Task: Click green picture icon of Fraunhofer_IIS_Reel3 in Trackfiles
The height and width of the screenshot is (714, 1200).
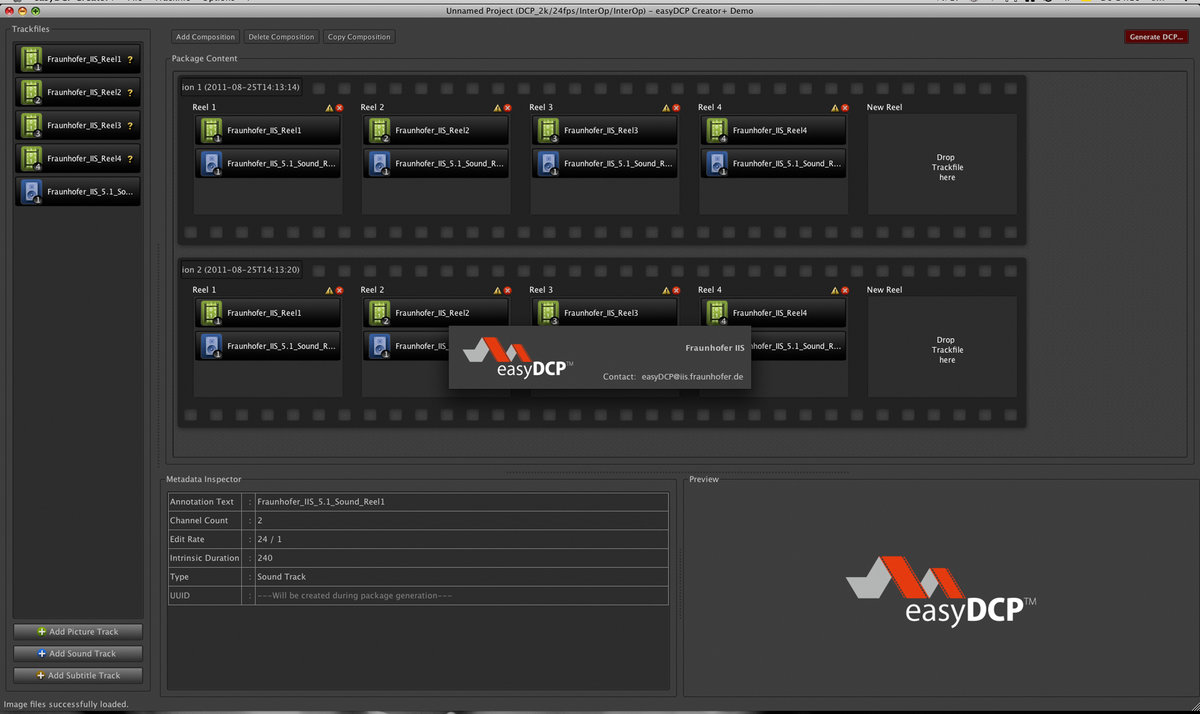Action: click(x=30, y=125)
